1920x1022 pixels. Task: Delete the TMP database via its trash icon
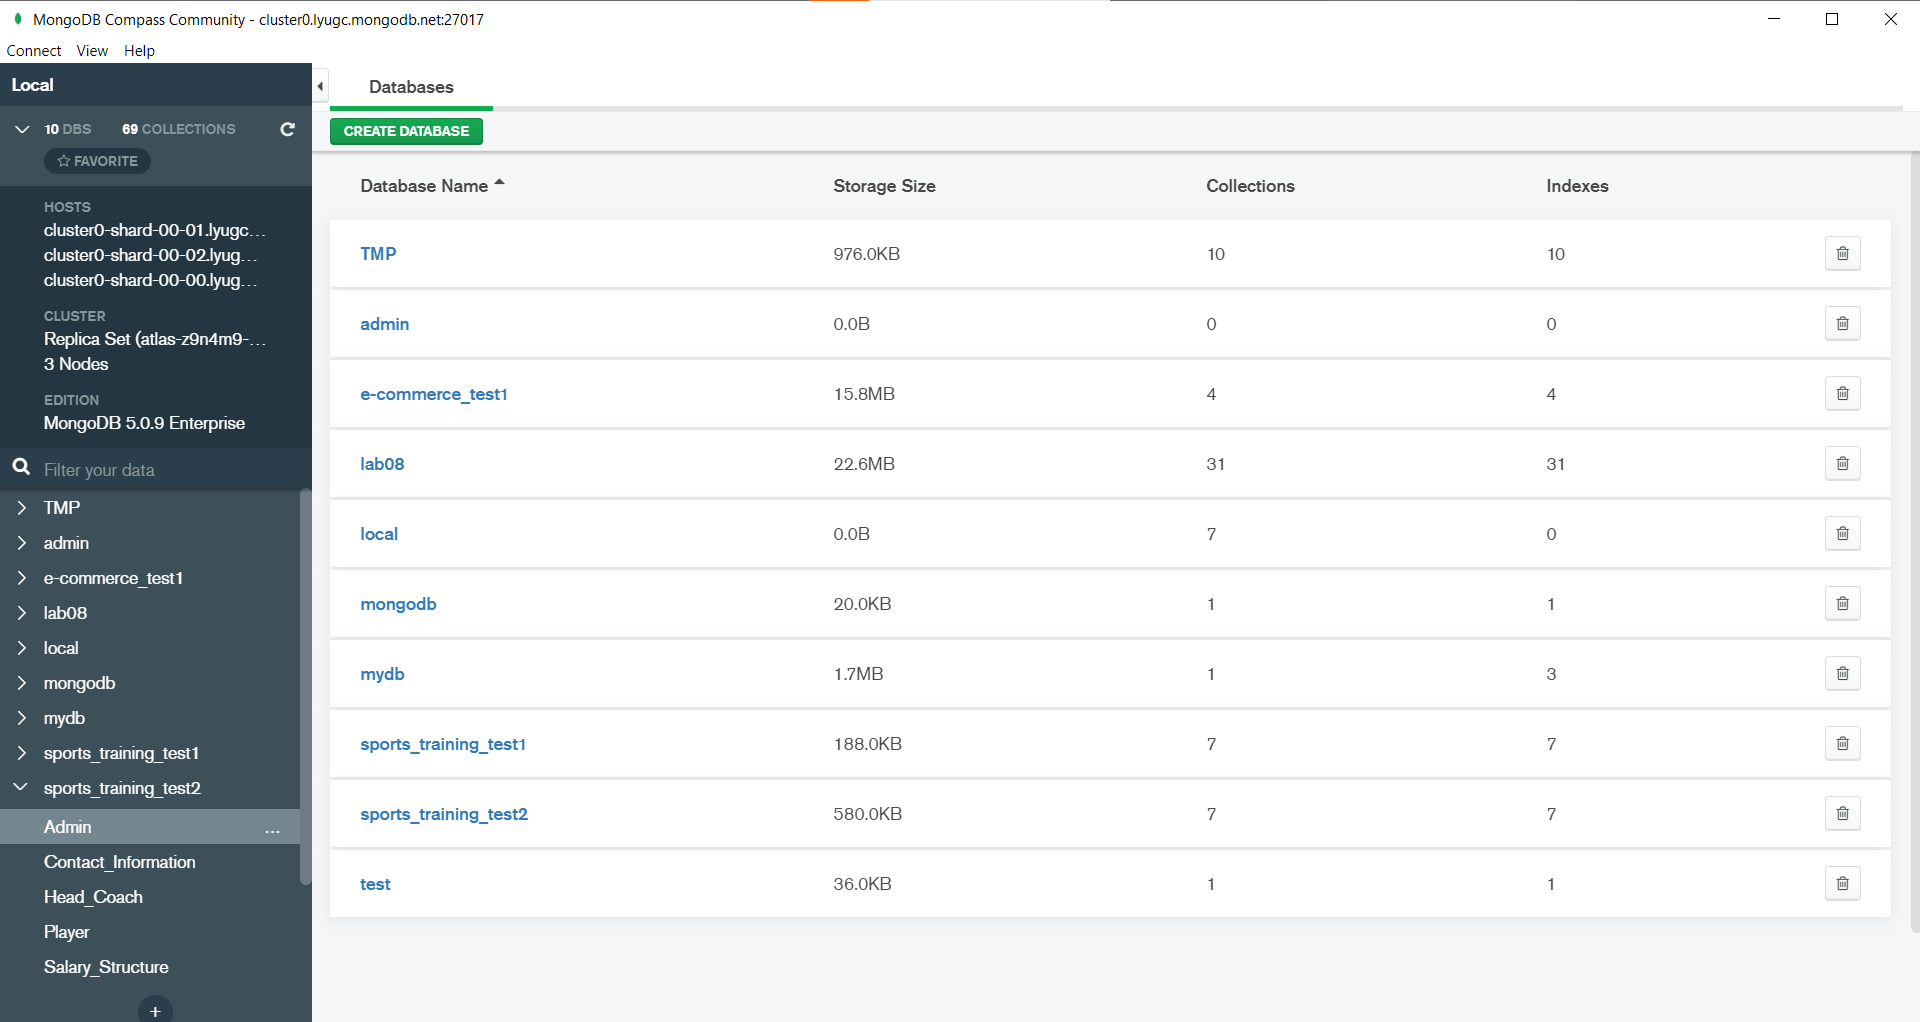[x=1843, y=253]
